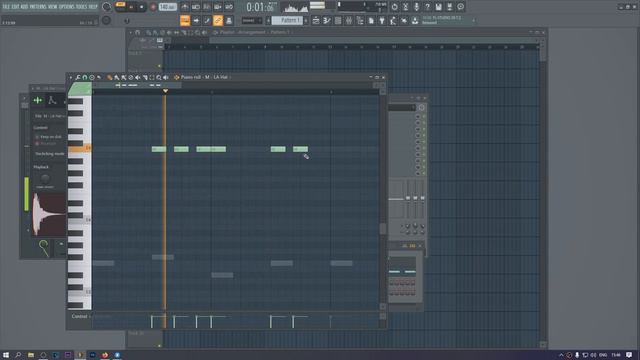640x360 pixels.
Task: Toggle the metronome button
Action: 185,7
